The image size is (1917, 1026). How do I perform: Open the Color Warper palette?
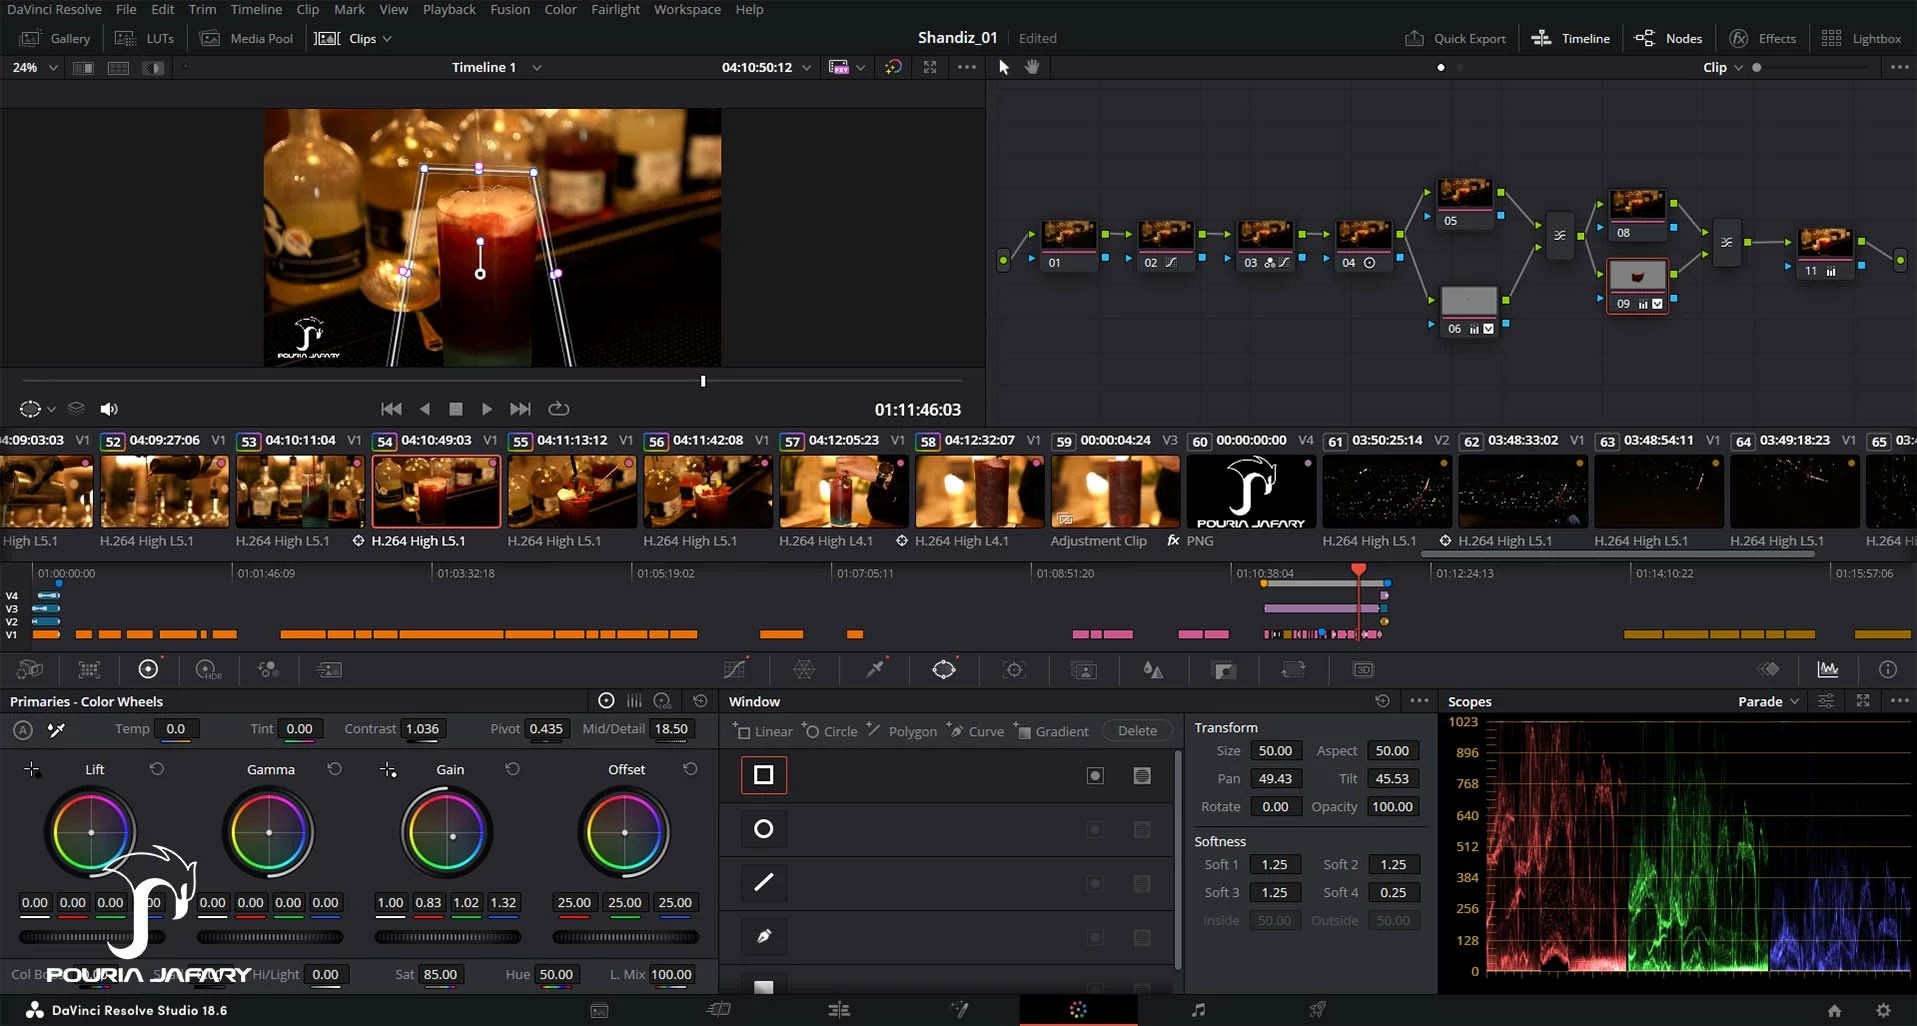point(804,669)
